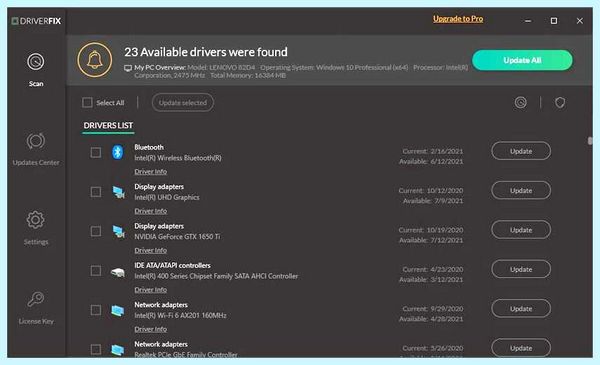Tick the Realtek PCIe GbE checkbox
Viewport: 600px width, 365px height.
click(x=96, y=349)
